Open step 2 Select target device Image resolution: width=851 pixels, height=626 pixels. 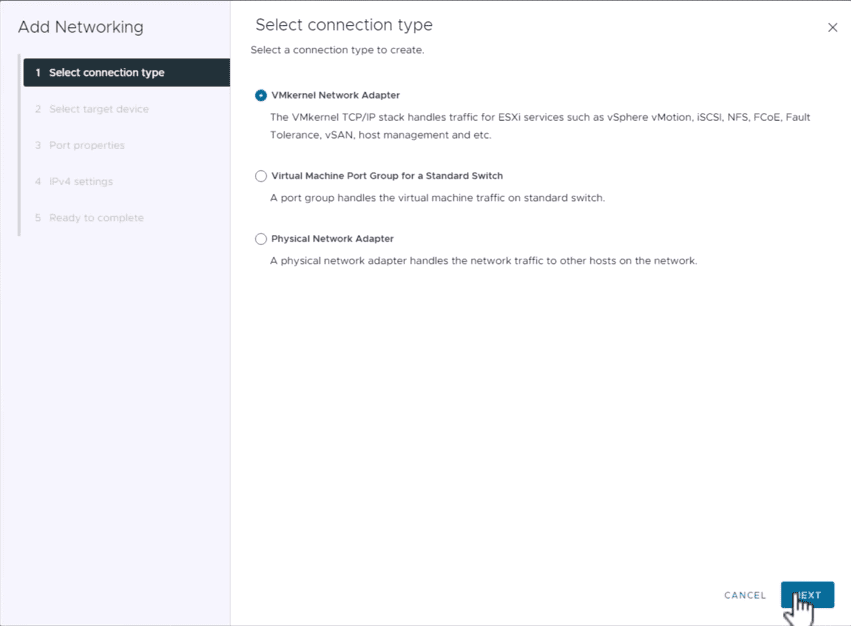coord(98,109)
